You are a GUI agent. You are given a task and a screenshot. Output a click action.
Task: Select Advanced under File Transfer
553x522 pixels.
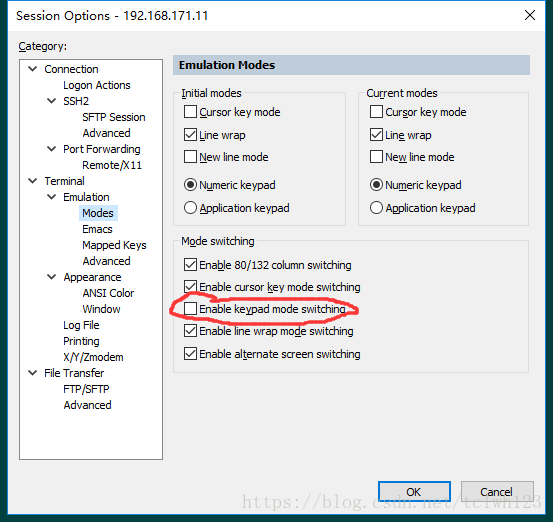pyautogui.click(x=87, y=405)
